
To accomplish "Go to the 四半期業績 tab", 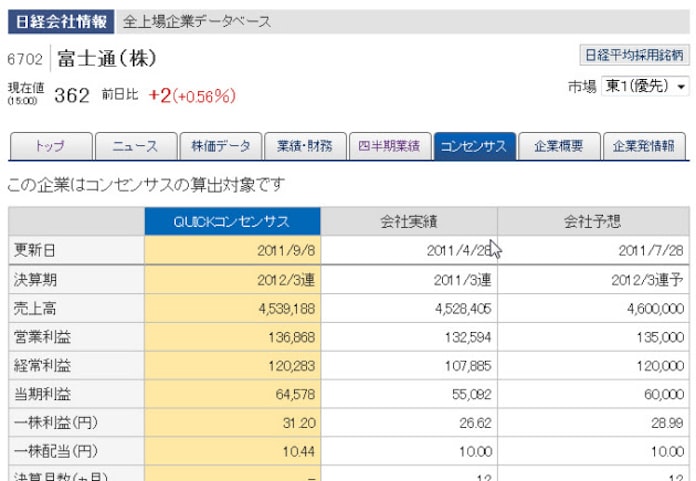I will (390, 146).
